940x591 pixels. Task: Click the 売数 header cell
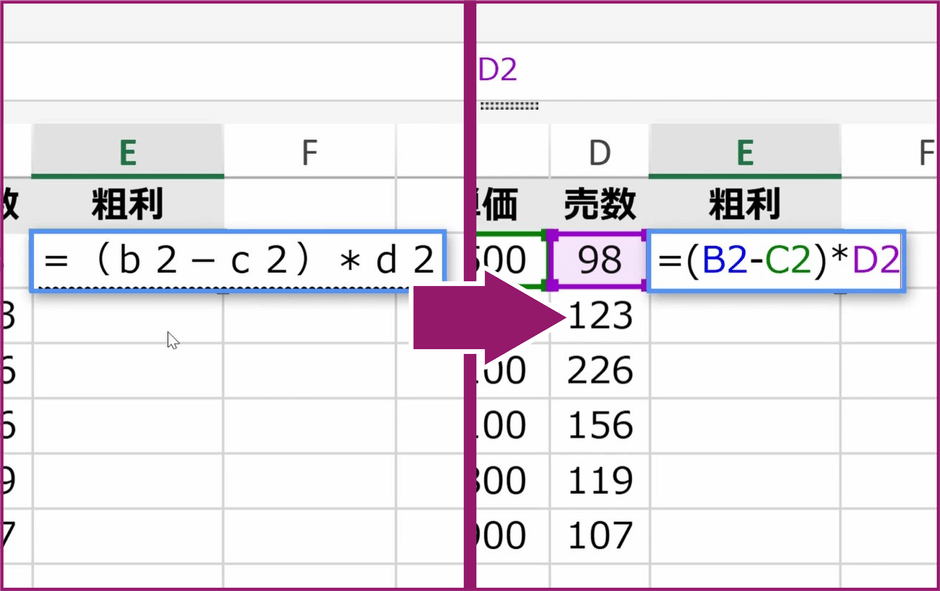click(599, 204)
